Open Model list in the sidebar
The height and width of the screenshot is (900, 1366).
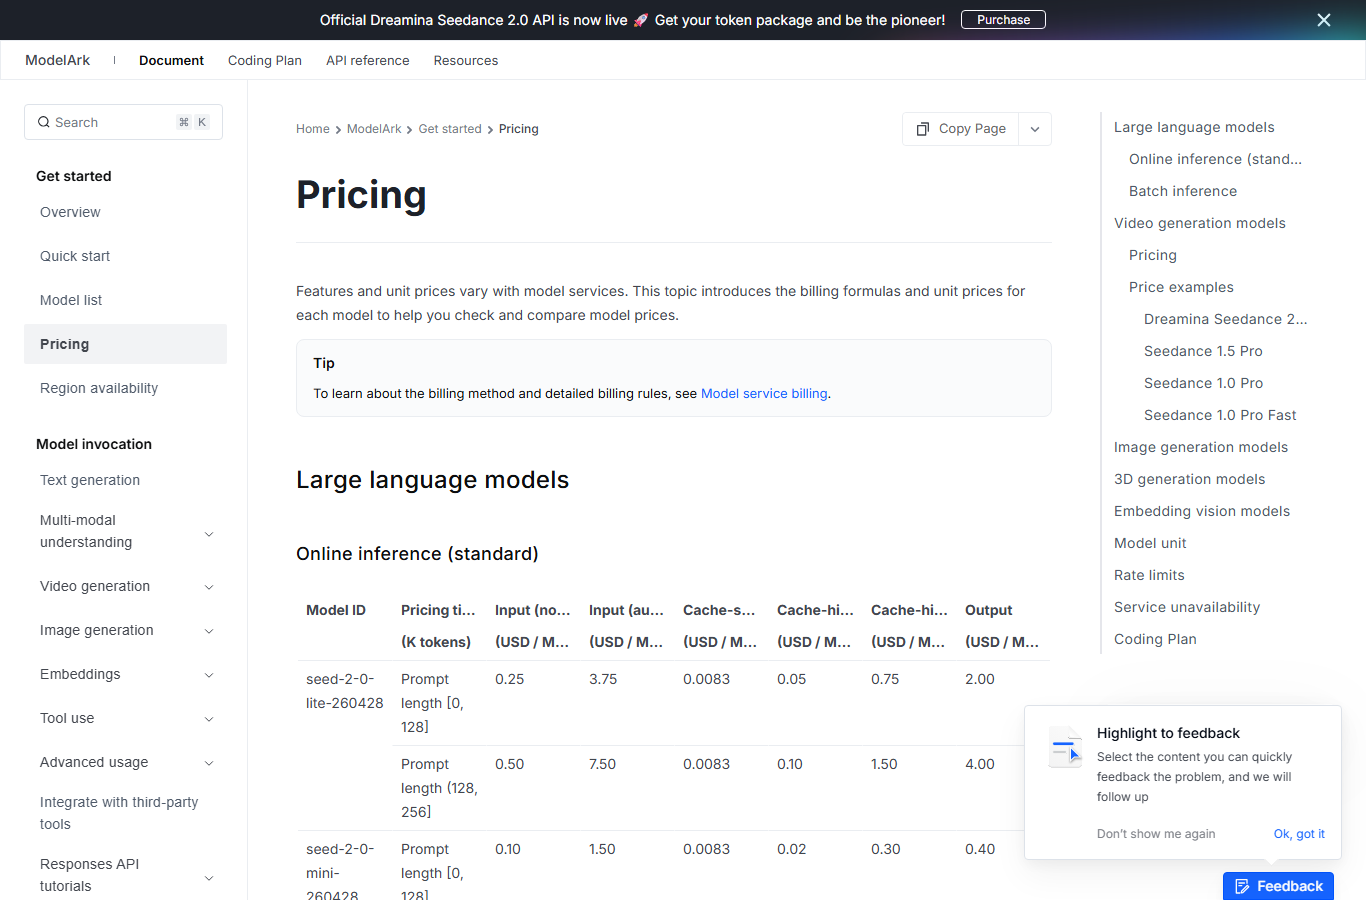point(125,300)
